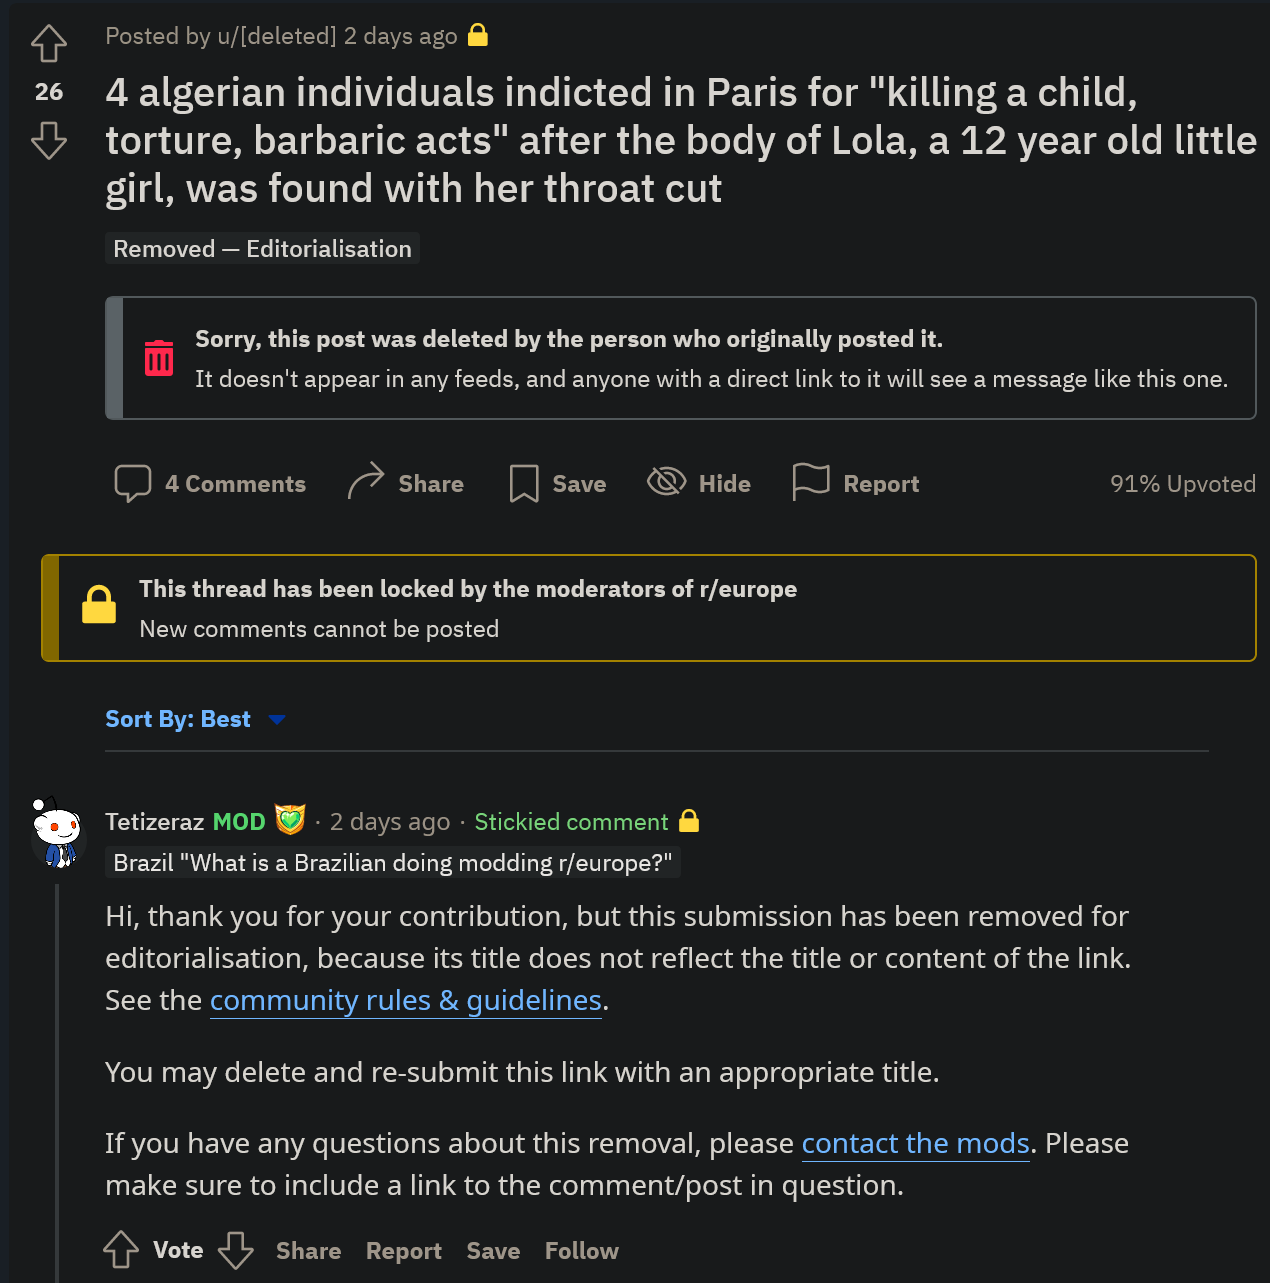The image size is (1270, 1283).
Task: Click Report under the moderator comment
Action: click(404, 1251)
